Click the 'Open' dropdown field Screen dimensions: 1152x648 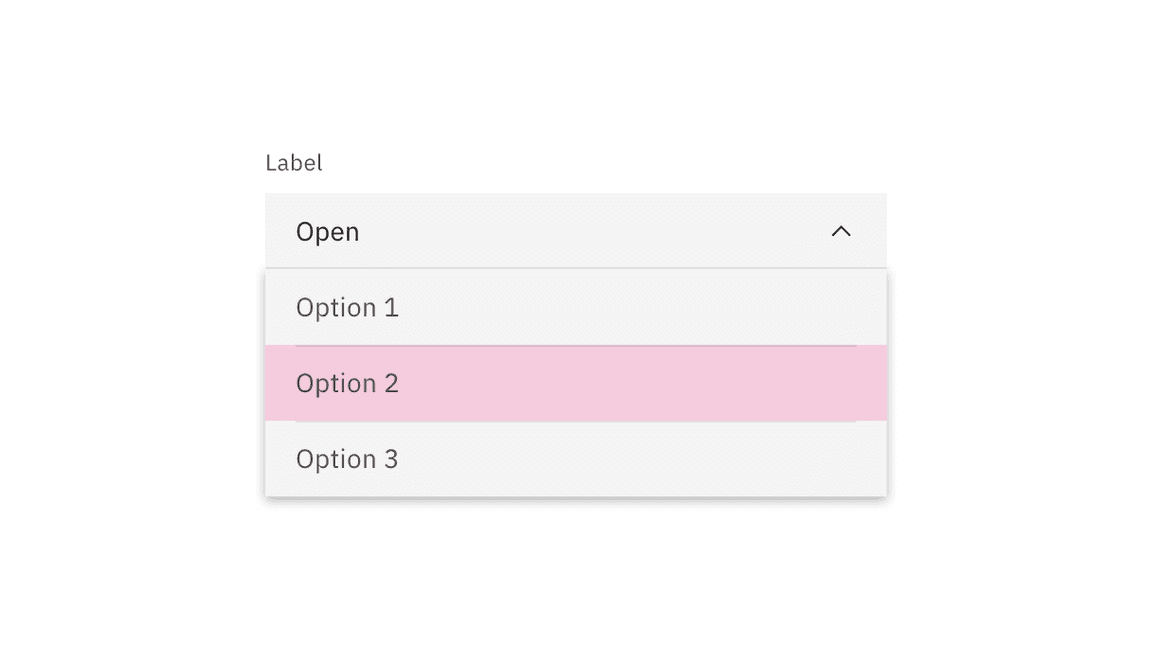[x=575, y=232]
